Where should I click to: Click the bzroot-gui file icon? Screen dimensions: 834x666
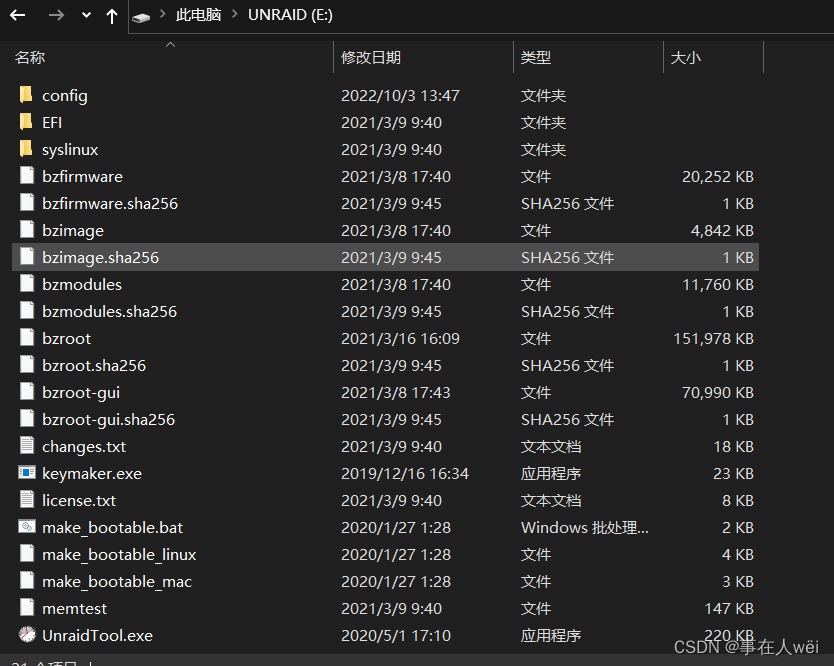click(27, 392)
